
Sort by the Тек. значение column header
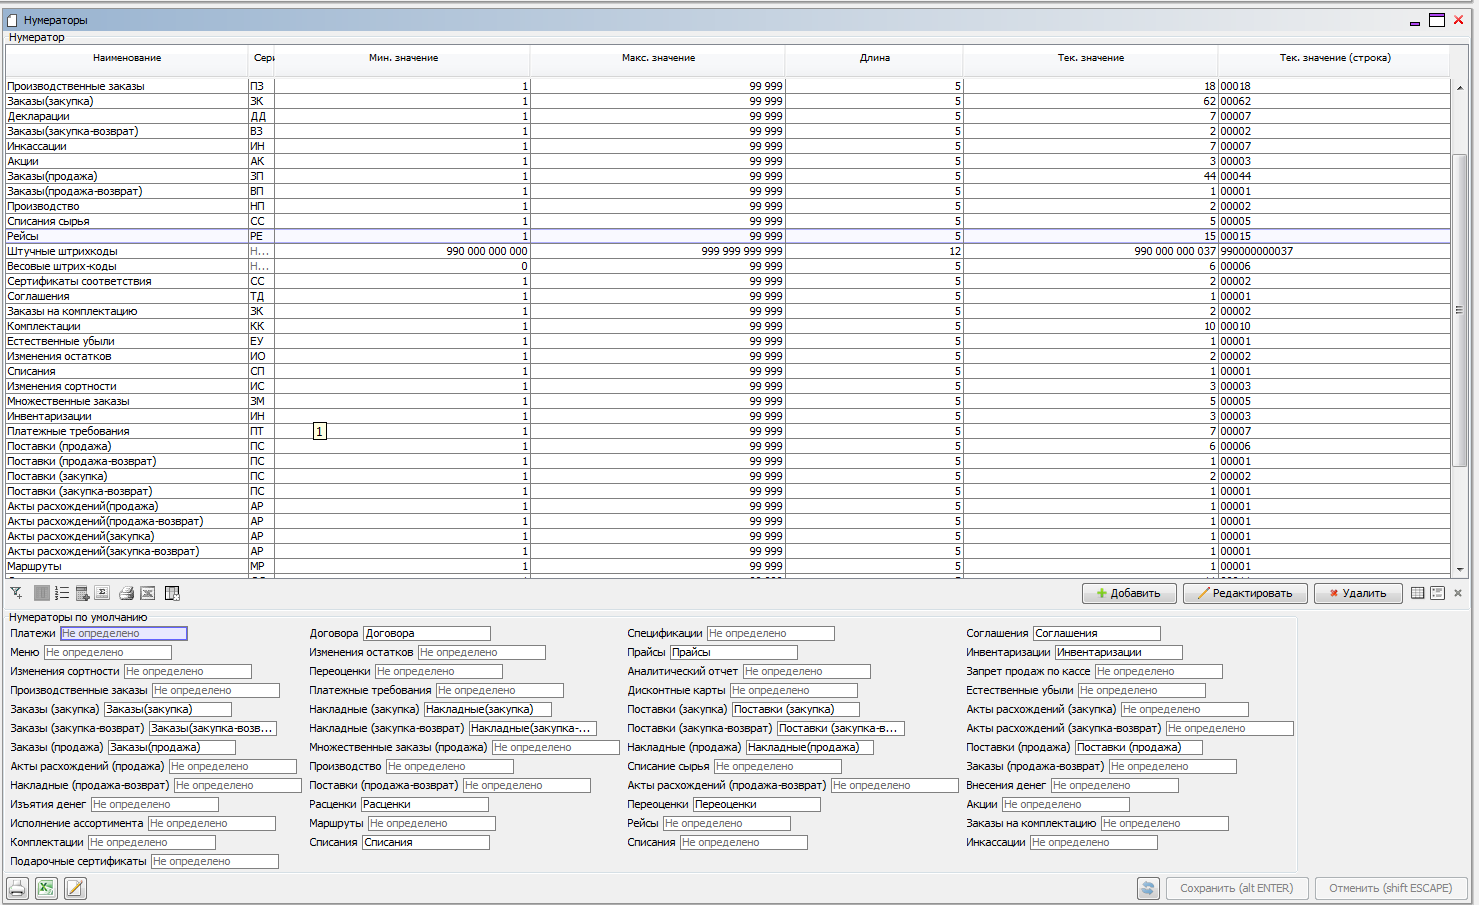(1090, 58)
